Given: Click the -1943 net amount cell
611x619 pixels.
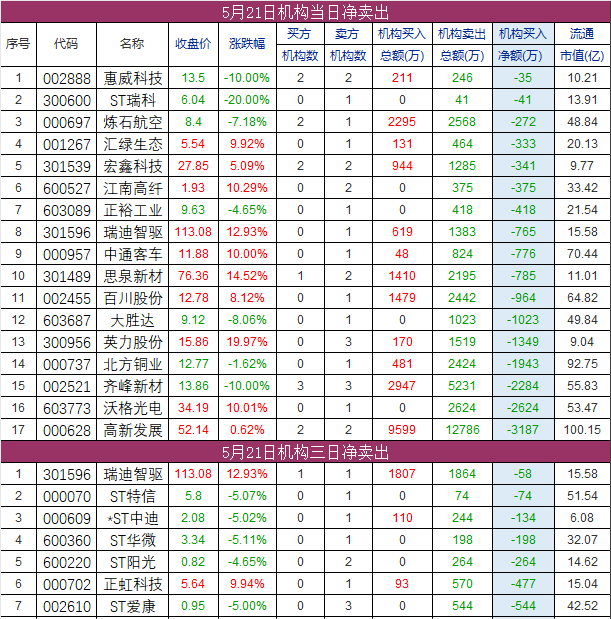Looking at the screenshot, I should [523, 364].
